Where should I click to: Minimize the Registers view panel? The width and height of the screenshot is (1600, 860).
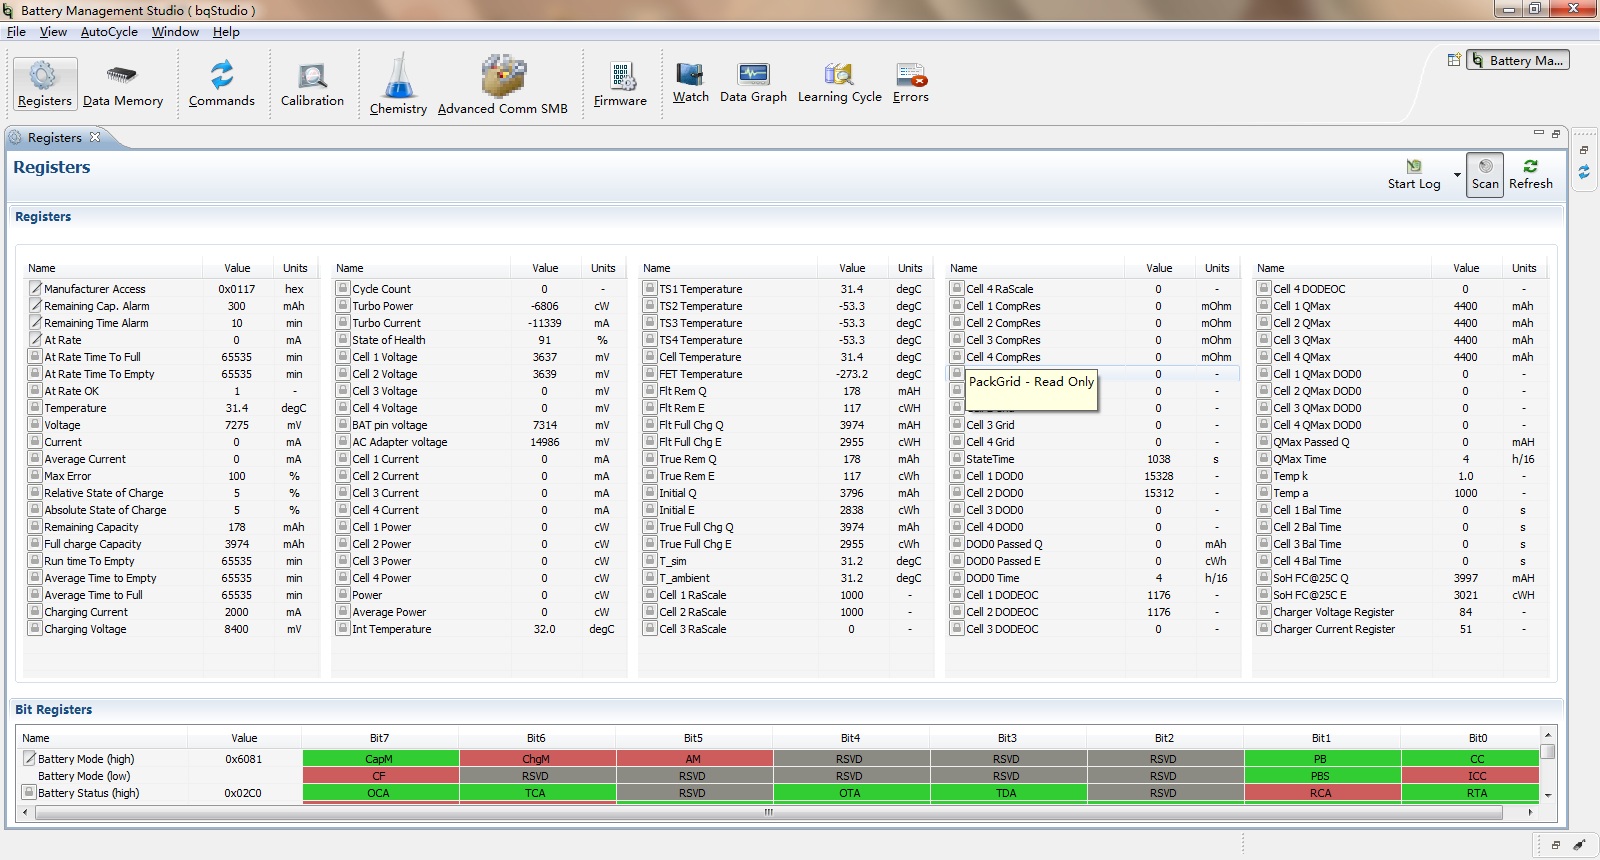pos(1538,133)
